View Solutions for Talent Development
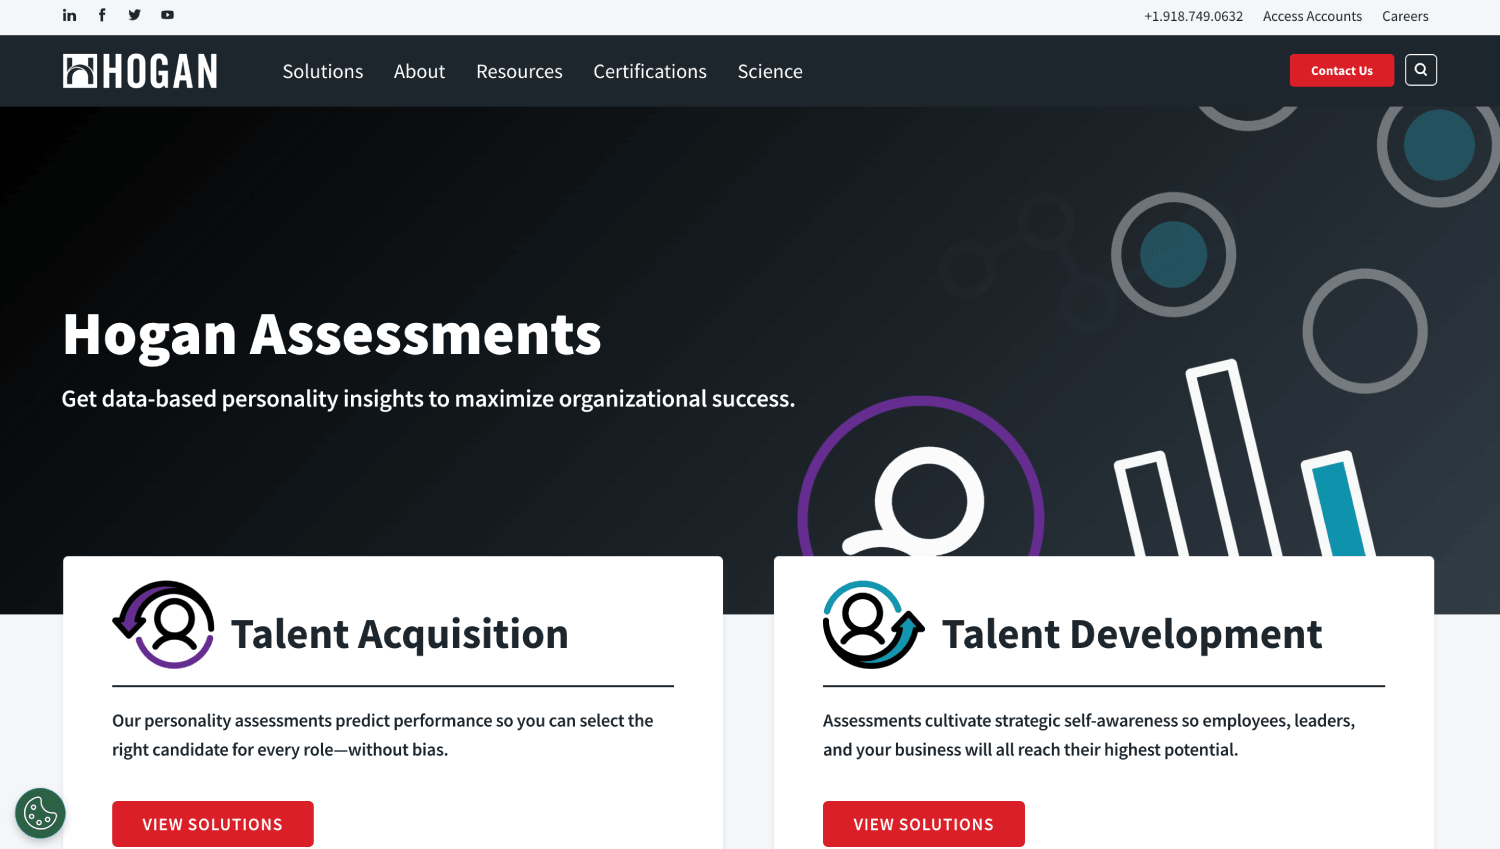 pyautogui.click(x=924, y=824)
